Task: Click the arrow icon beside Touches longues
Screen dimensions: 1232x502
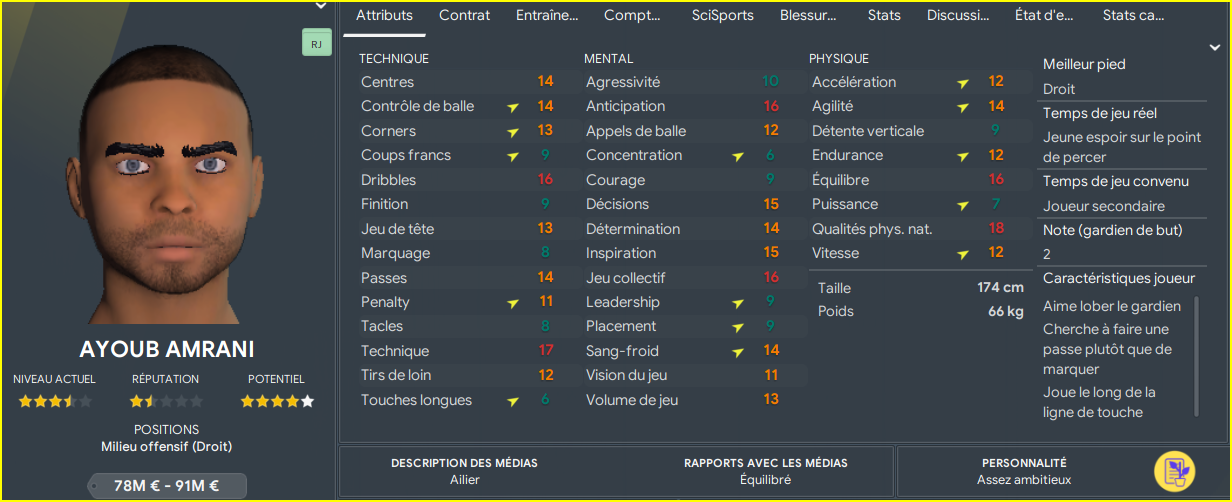Action: pos(513,401)
